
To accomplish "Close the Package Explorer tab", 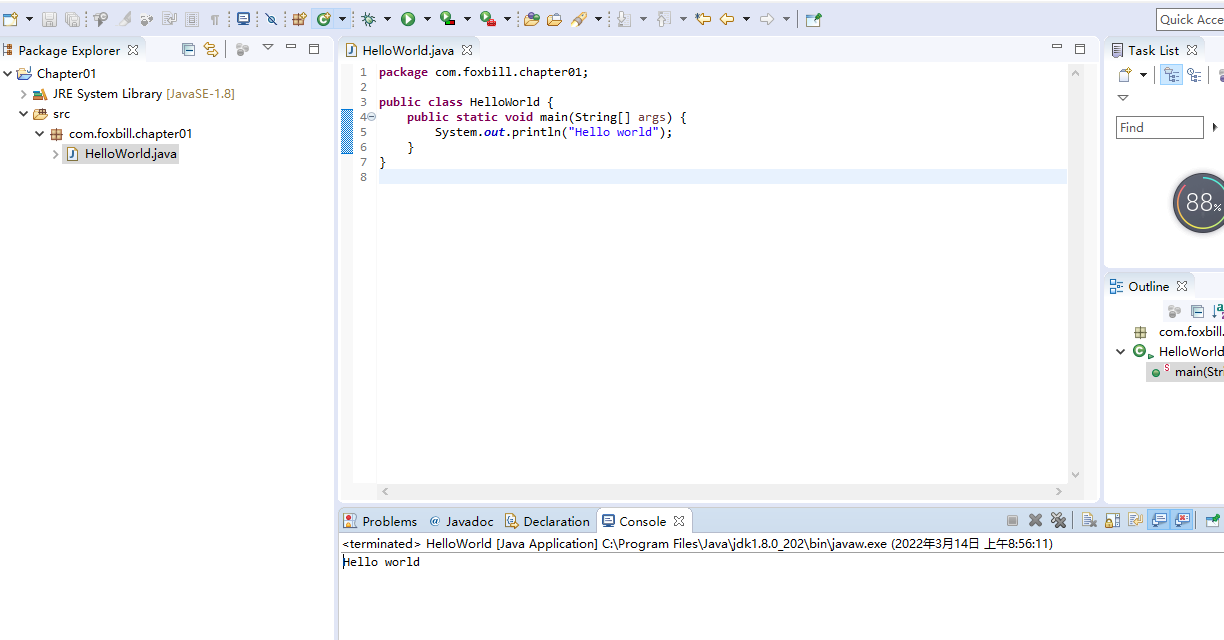I will (133, 50).
